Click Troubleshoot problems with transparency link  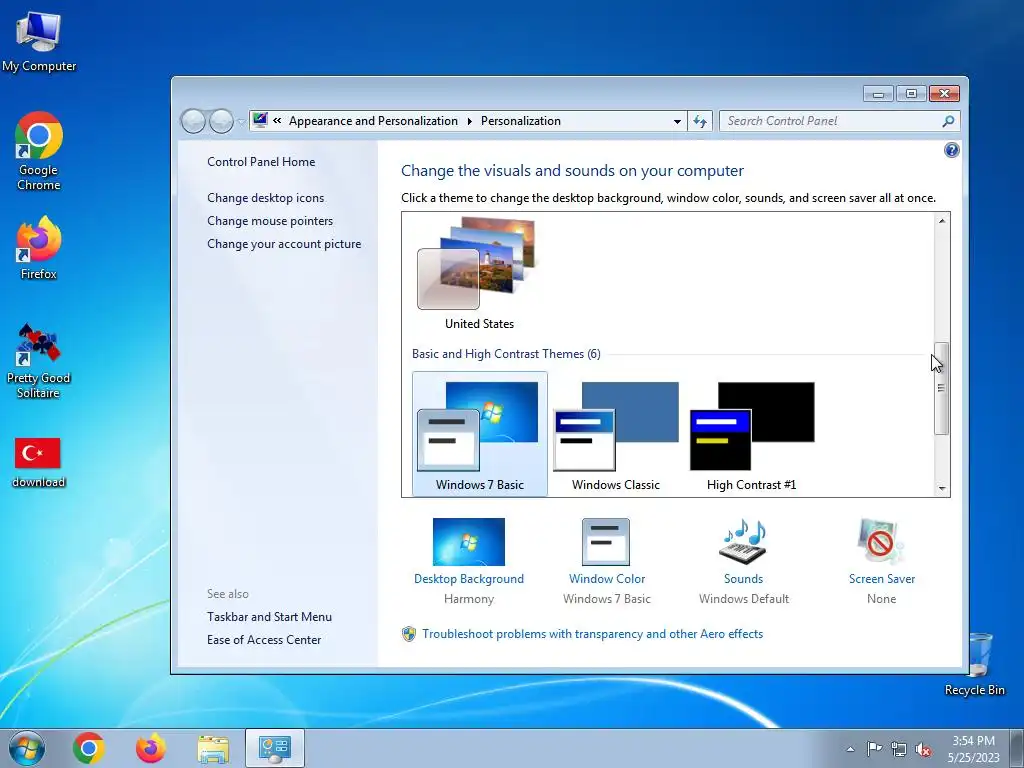click(592, 633)
